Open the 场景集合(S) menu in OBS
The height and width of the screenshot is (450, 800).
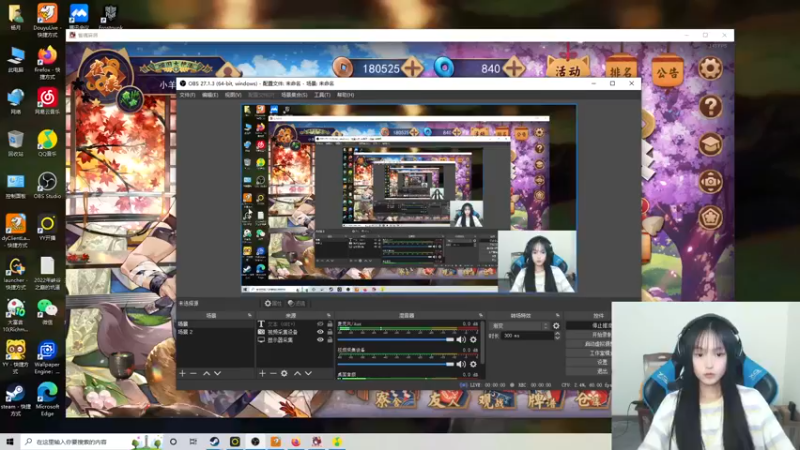(294, 95)
